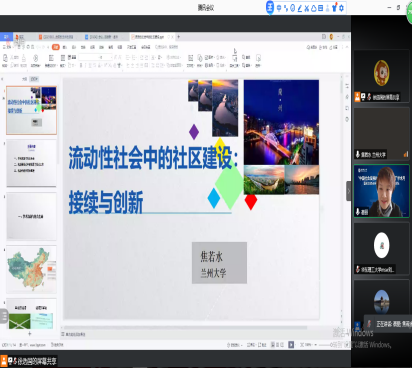The width and height of the screenshot is (412, 368).
Task: Click the scissors icon in the floating input toolbar
Action: [307, 8]
